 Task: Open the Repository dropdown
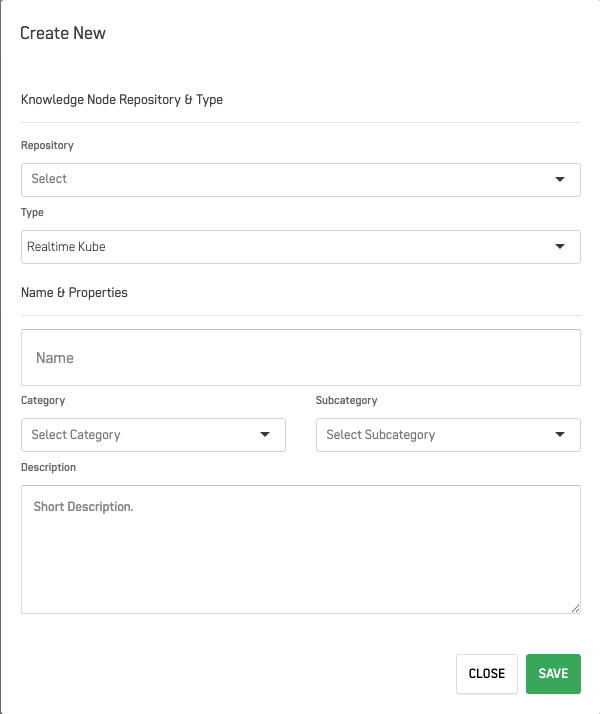[x=300, y=180]
